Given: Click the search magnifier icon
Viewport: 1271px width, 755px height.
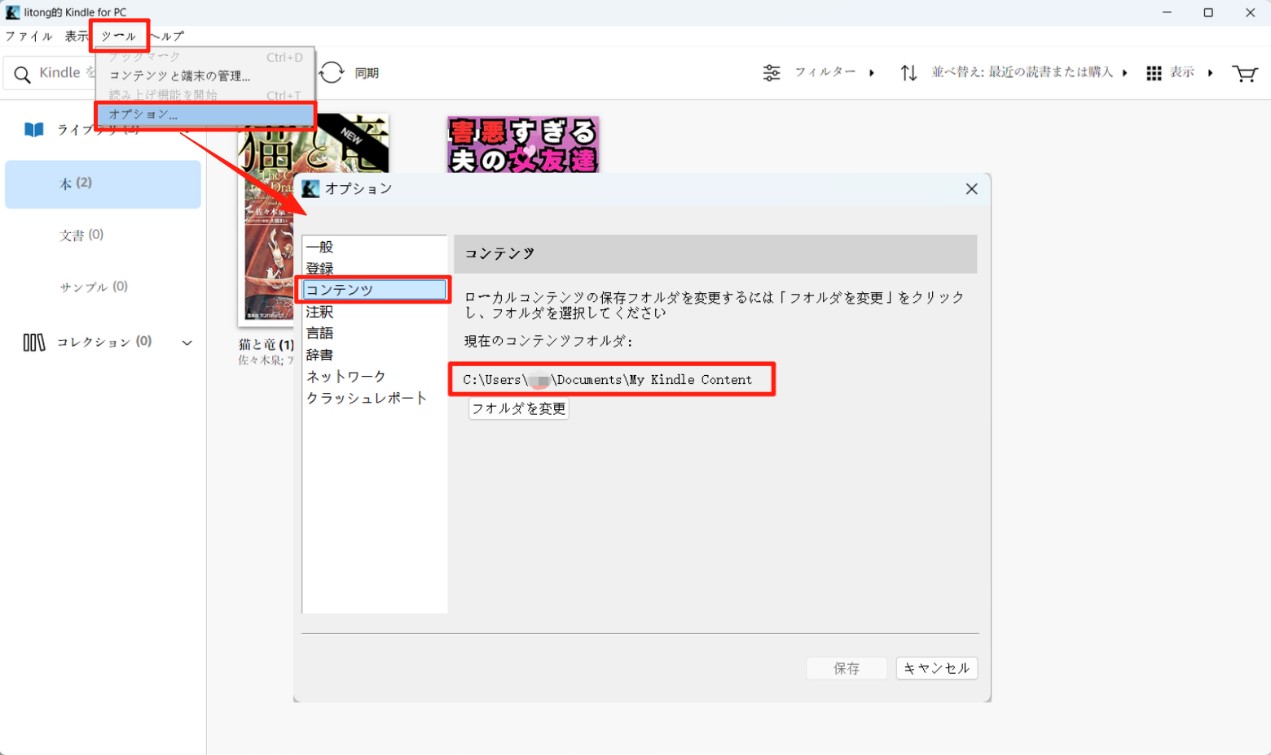Looking at the screenshot, I should (22, 74).
